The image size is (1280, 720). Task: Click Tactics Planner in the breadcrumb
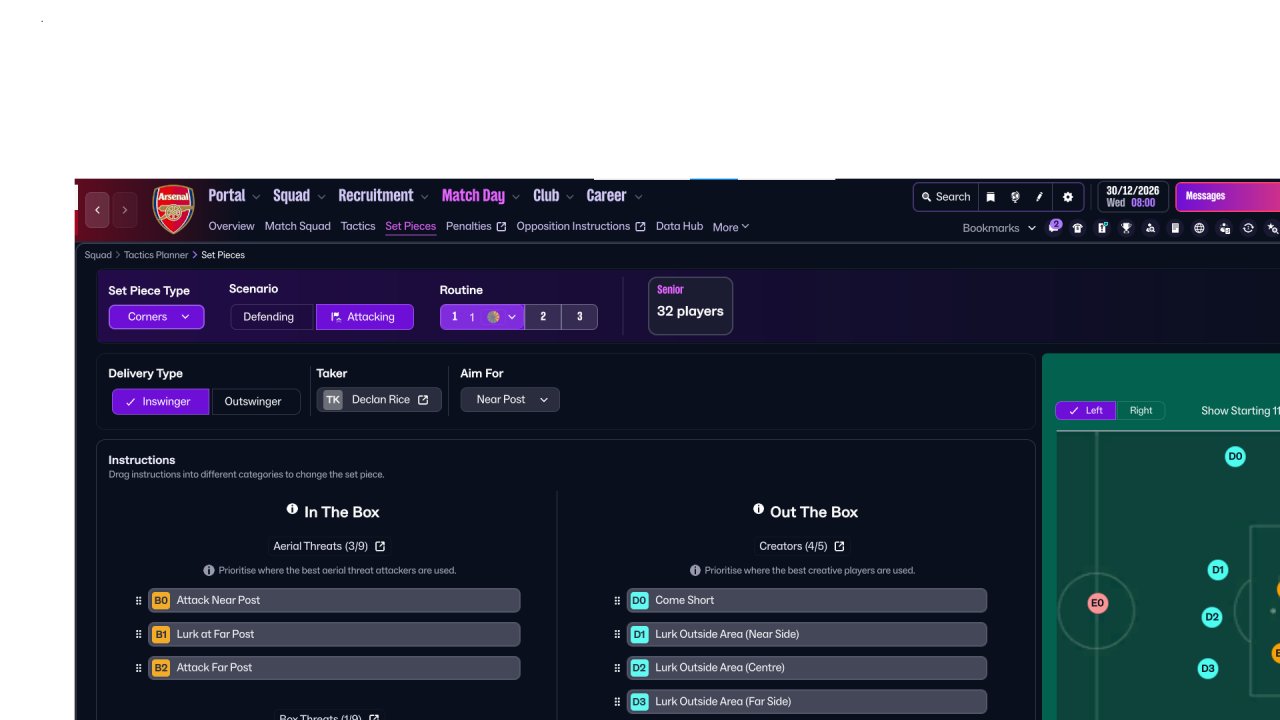pos(156,255)
